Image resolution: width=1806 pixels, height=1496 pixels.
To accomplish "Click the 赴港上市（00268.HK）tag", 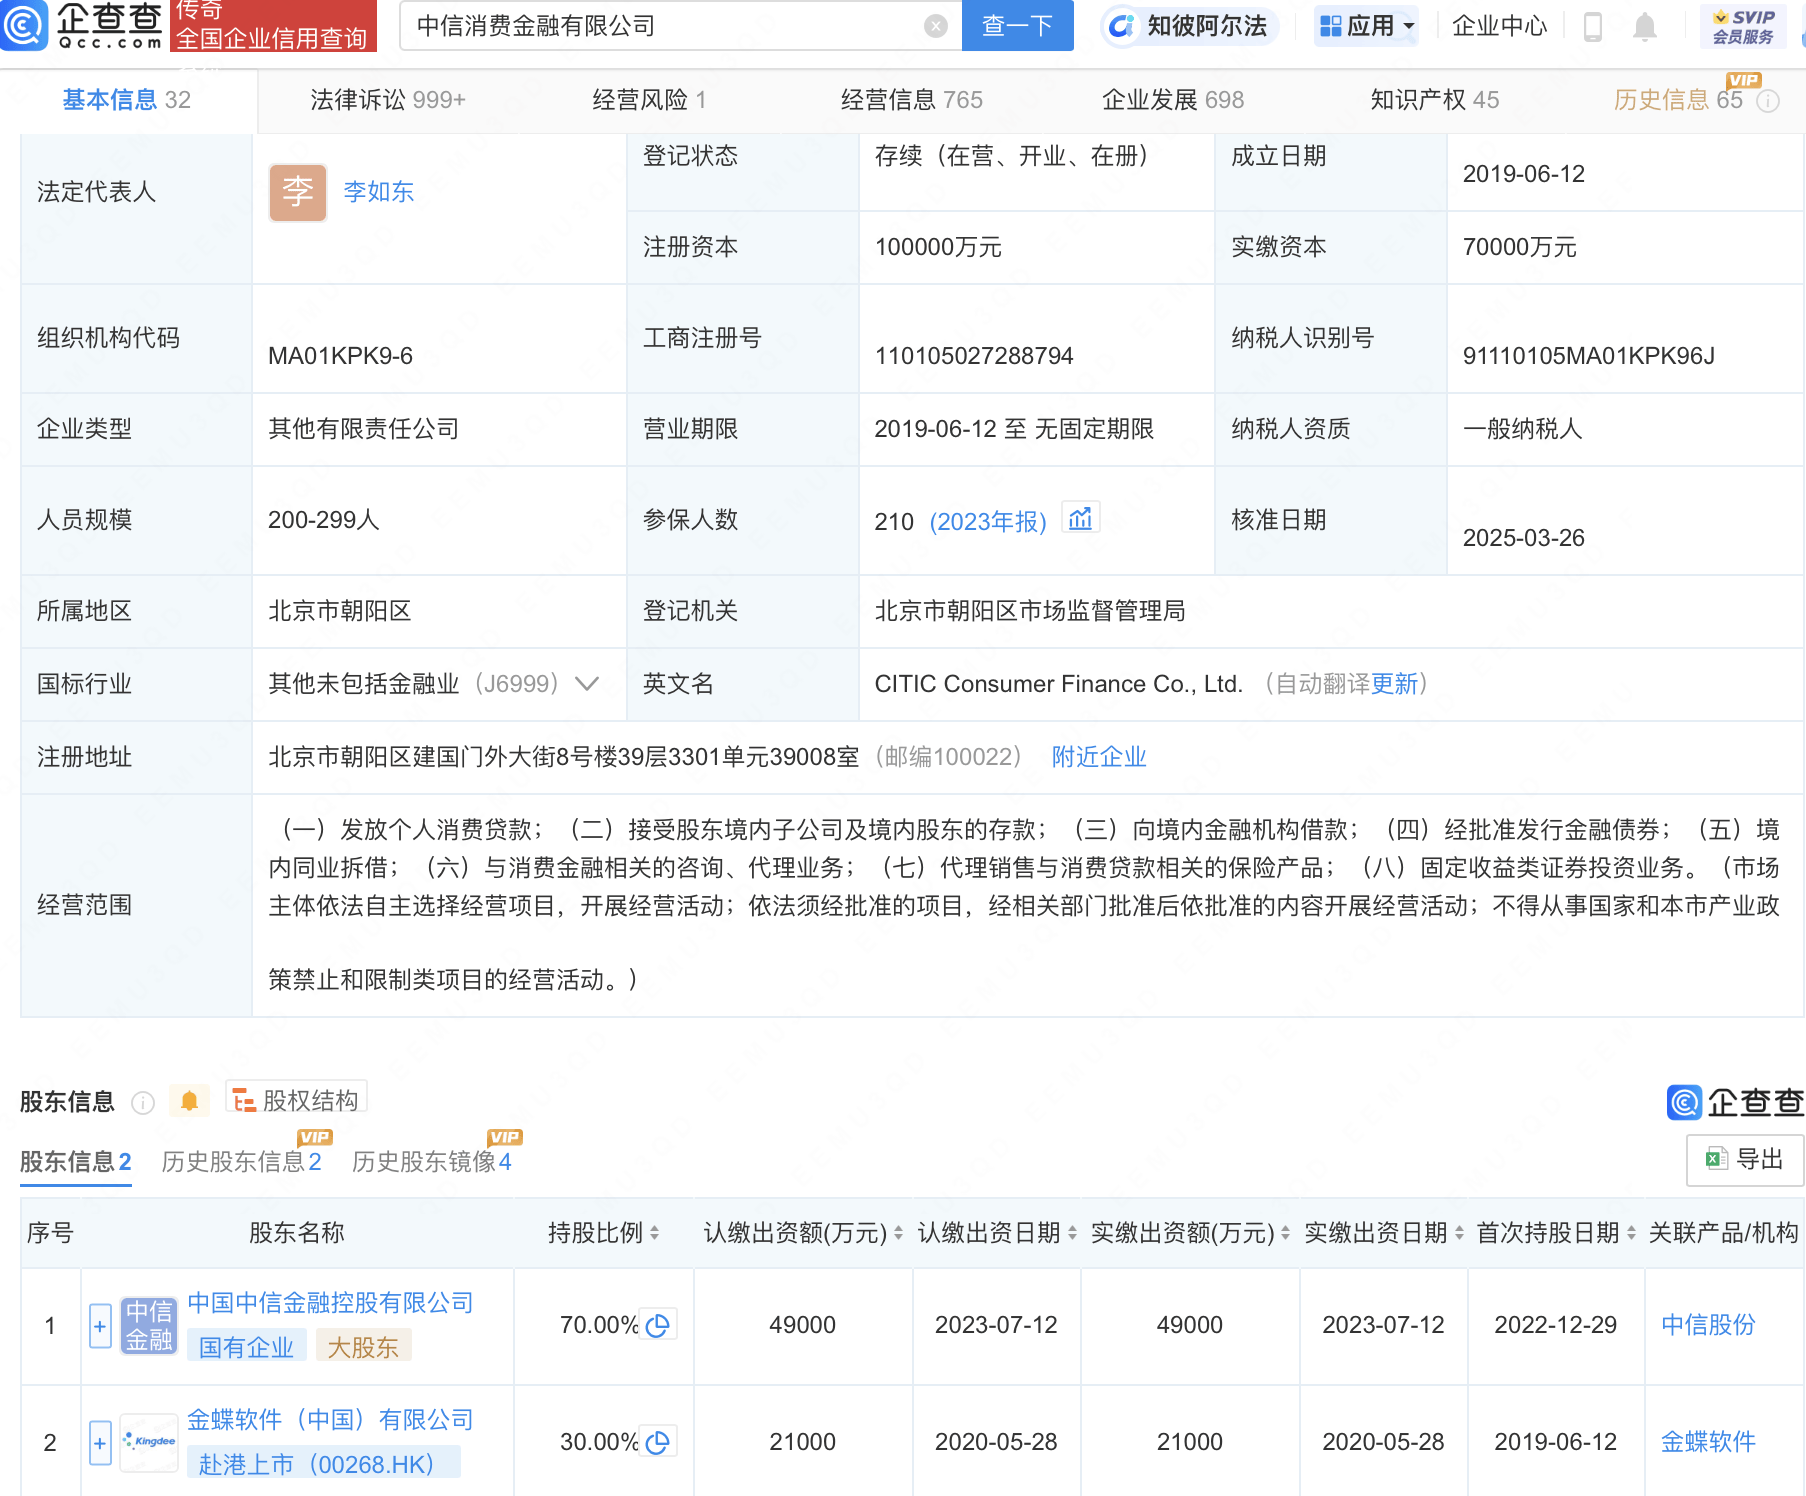I will 324,1464.
